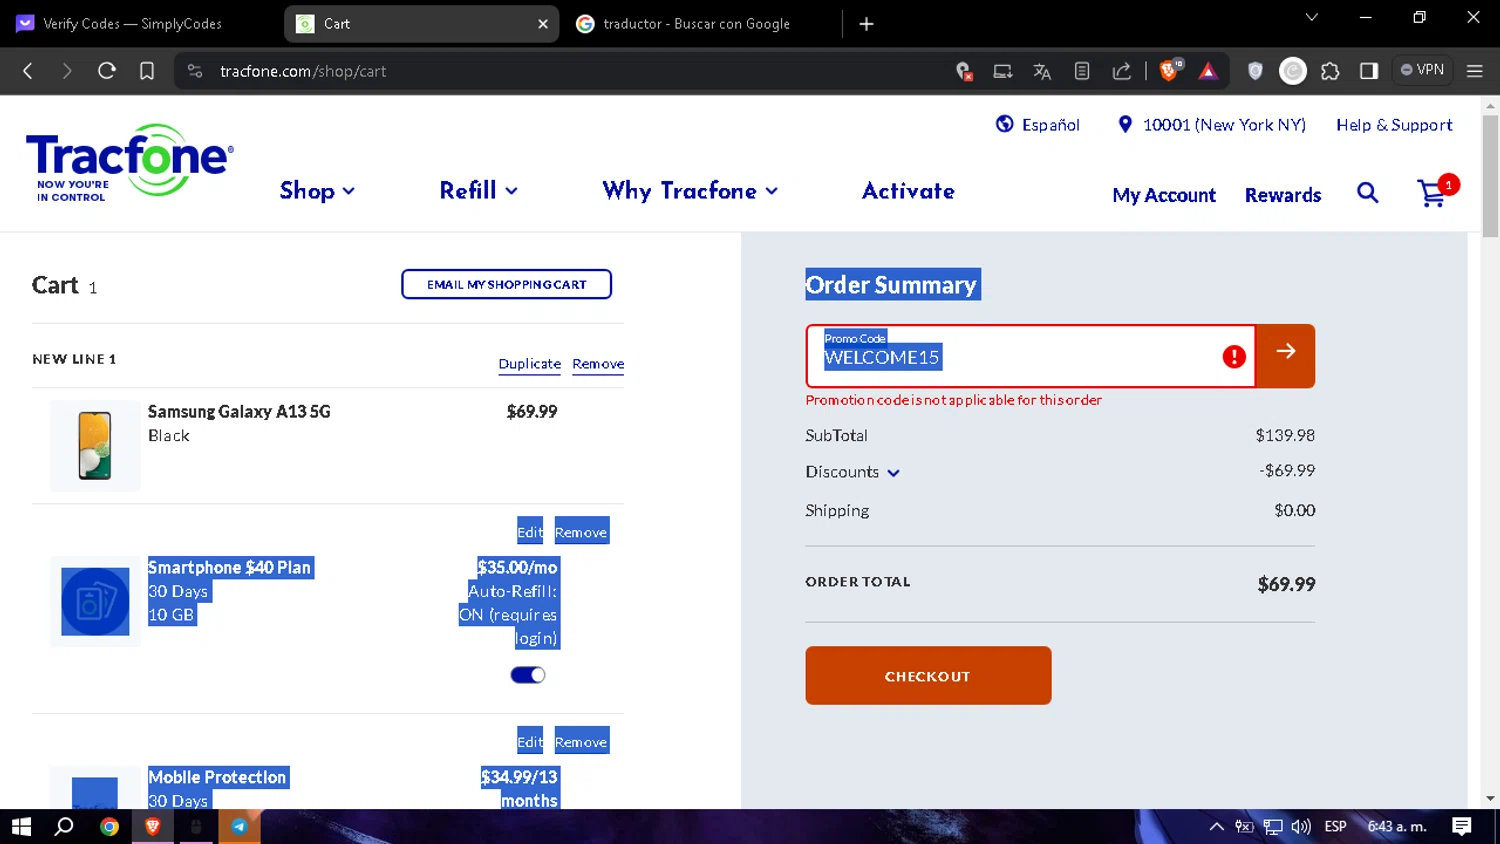Viewport: 1500px width, 844px height.
Task: Click the Promo Code input field
Action: (x=1030, y=356)
